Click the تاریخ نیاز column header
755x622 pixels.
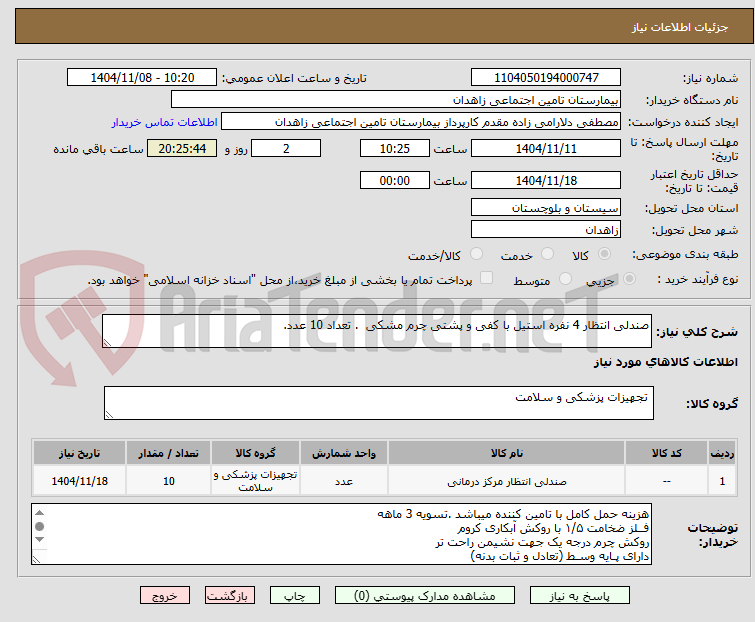(79, 453)
